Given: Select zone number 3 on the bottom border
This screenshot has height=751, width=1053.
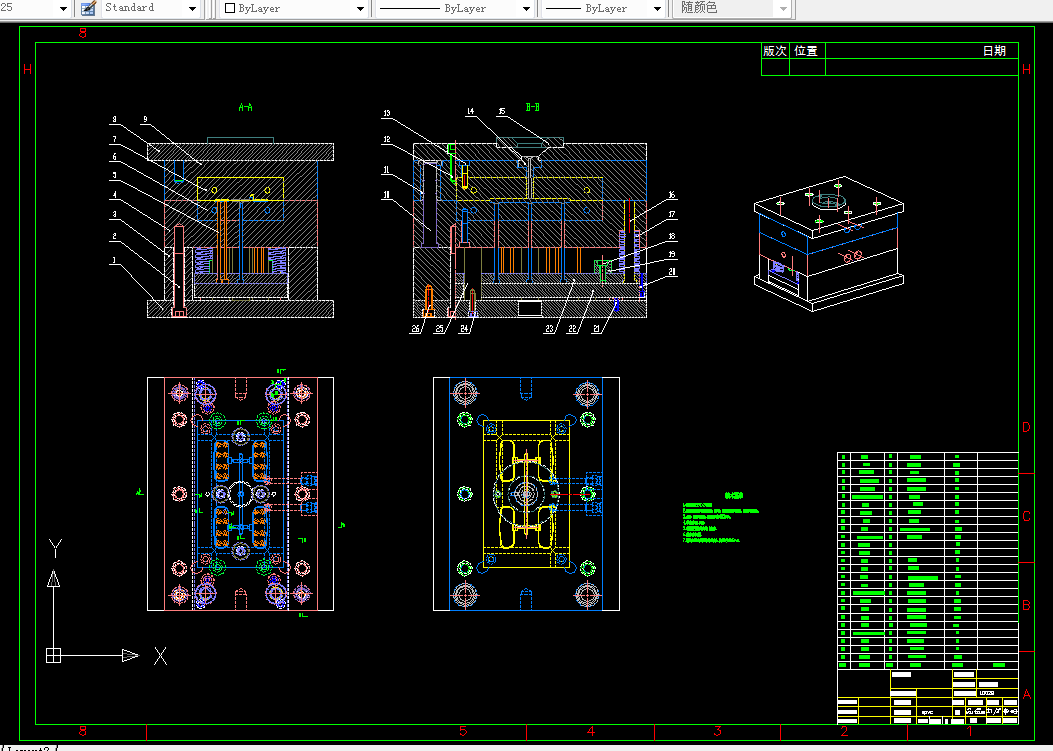Looking at the screenshot, I should 717,731.
